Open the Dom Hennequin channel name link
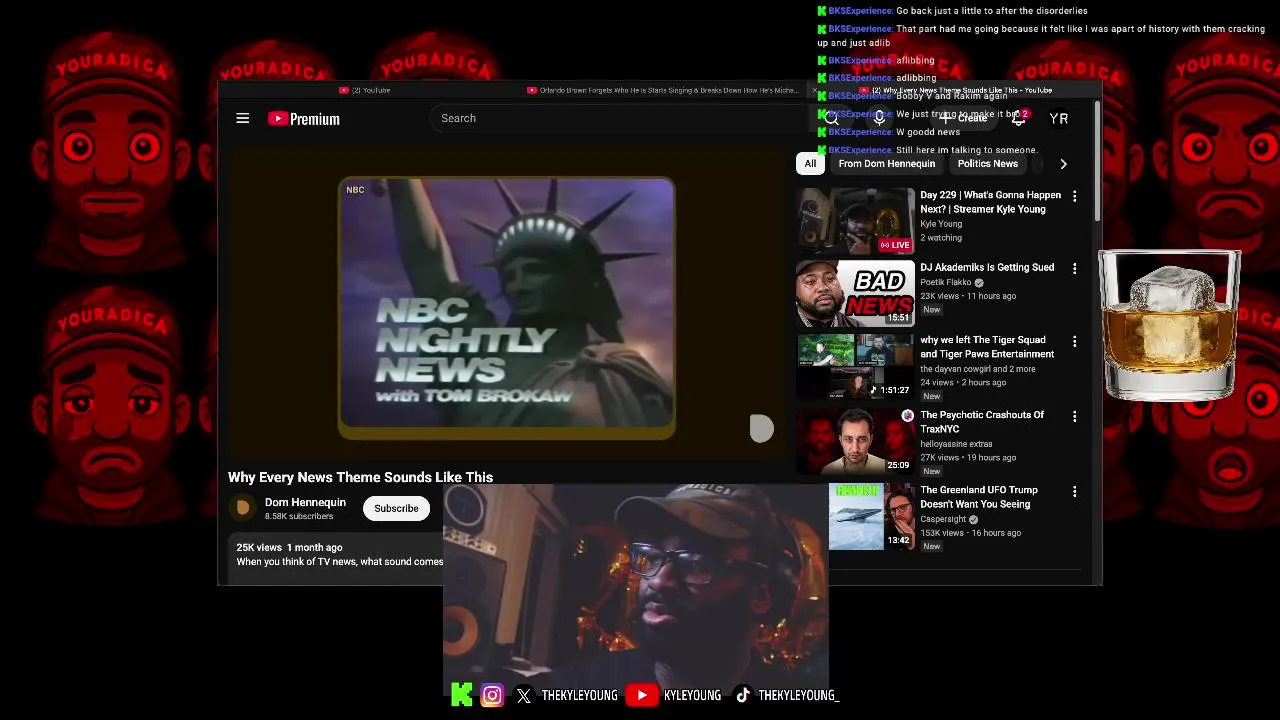This screenshot has width=1280, height=720. [x=305, y=502]
